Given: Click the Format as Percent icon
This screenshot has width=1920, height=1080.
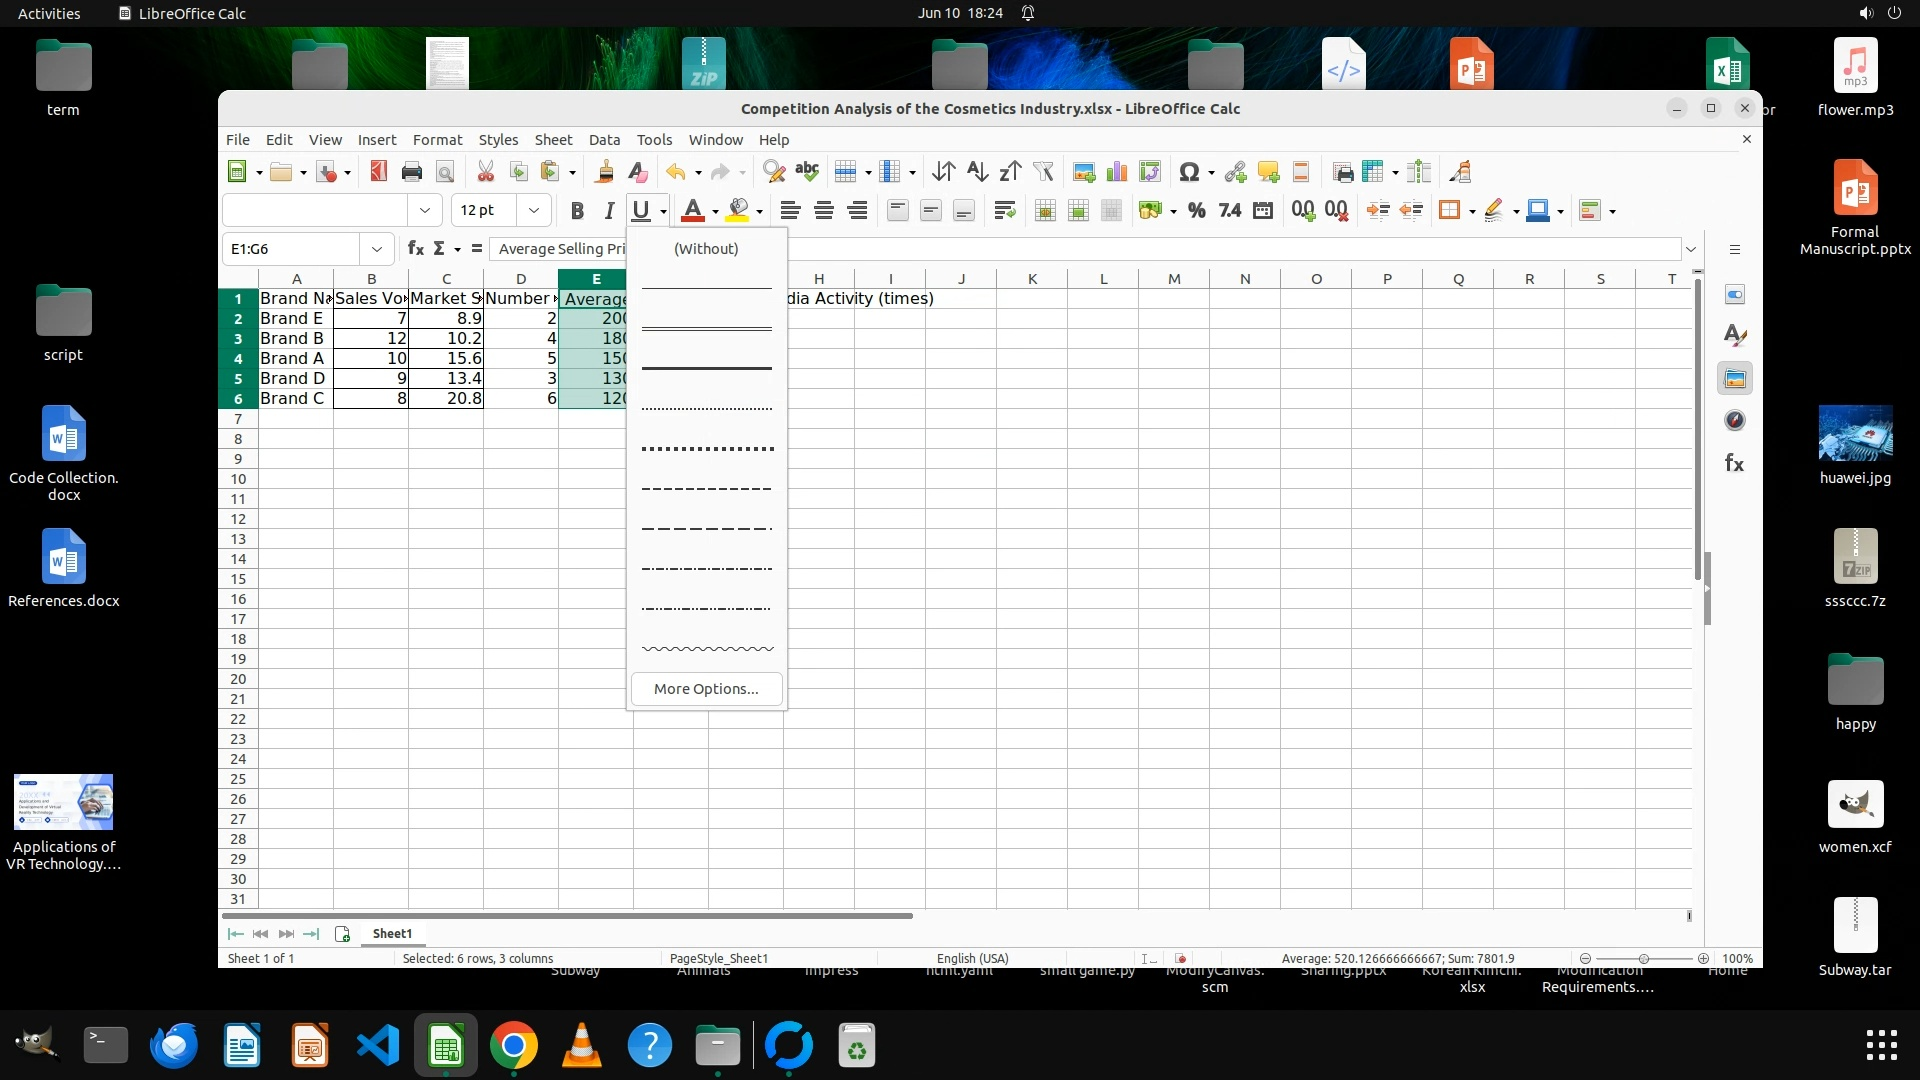Looking at the screenshot, I should click(x=1196, y=210).
